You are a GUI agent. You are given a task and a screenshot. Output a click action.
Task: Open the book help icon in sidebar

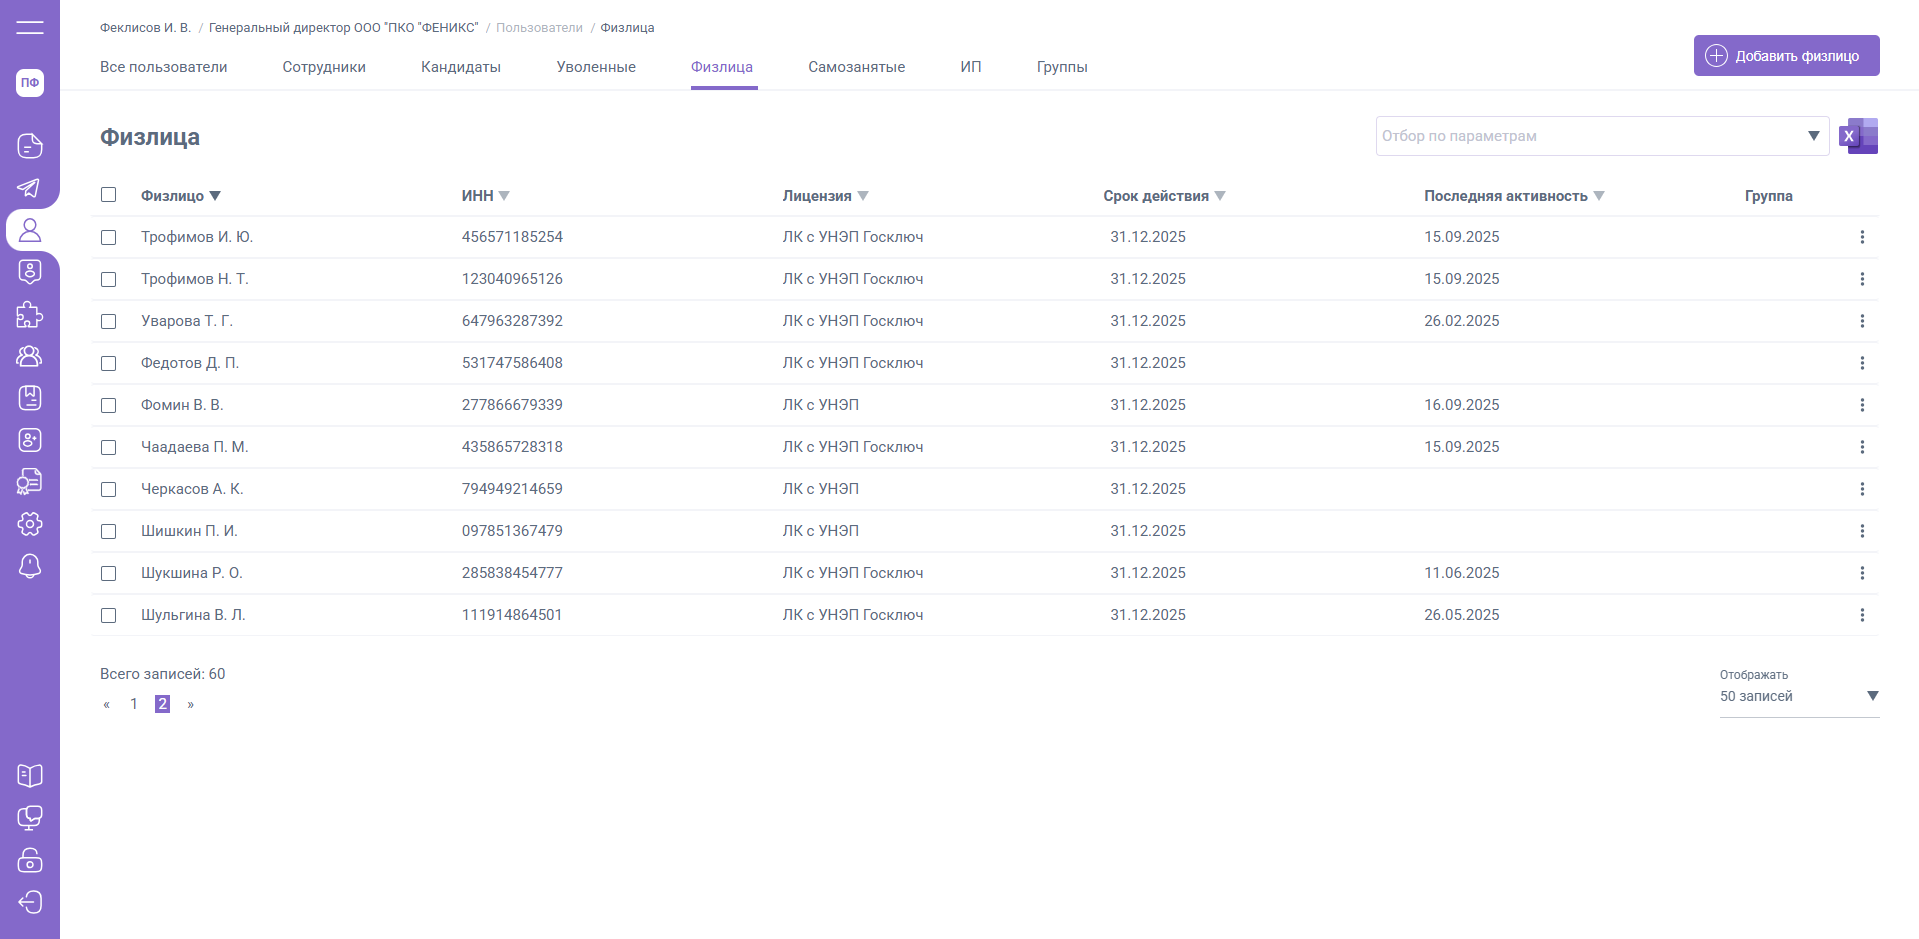(30, 776)
